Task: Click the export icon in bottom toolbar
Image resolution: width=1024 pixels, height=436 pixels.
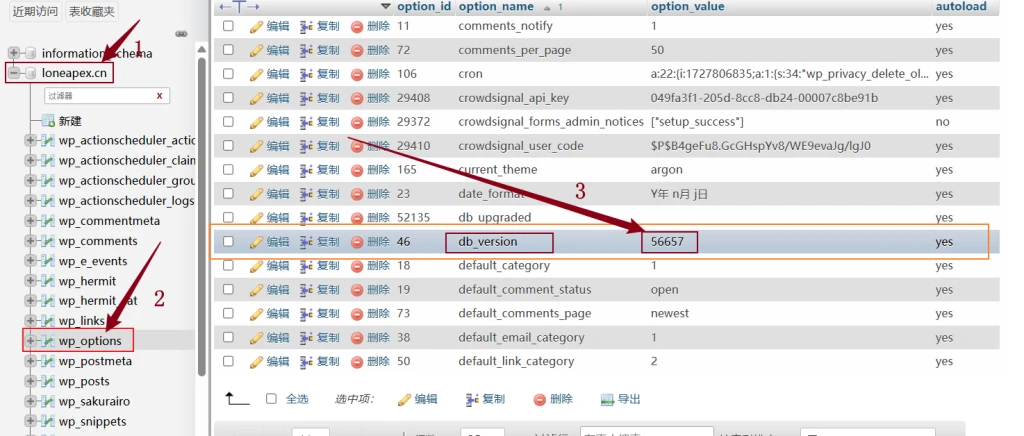Action: coord(606,399)
